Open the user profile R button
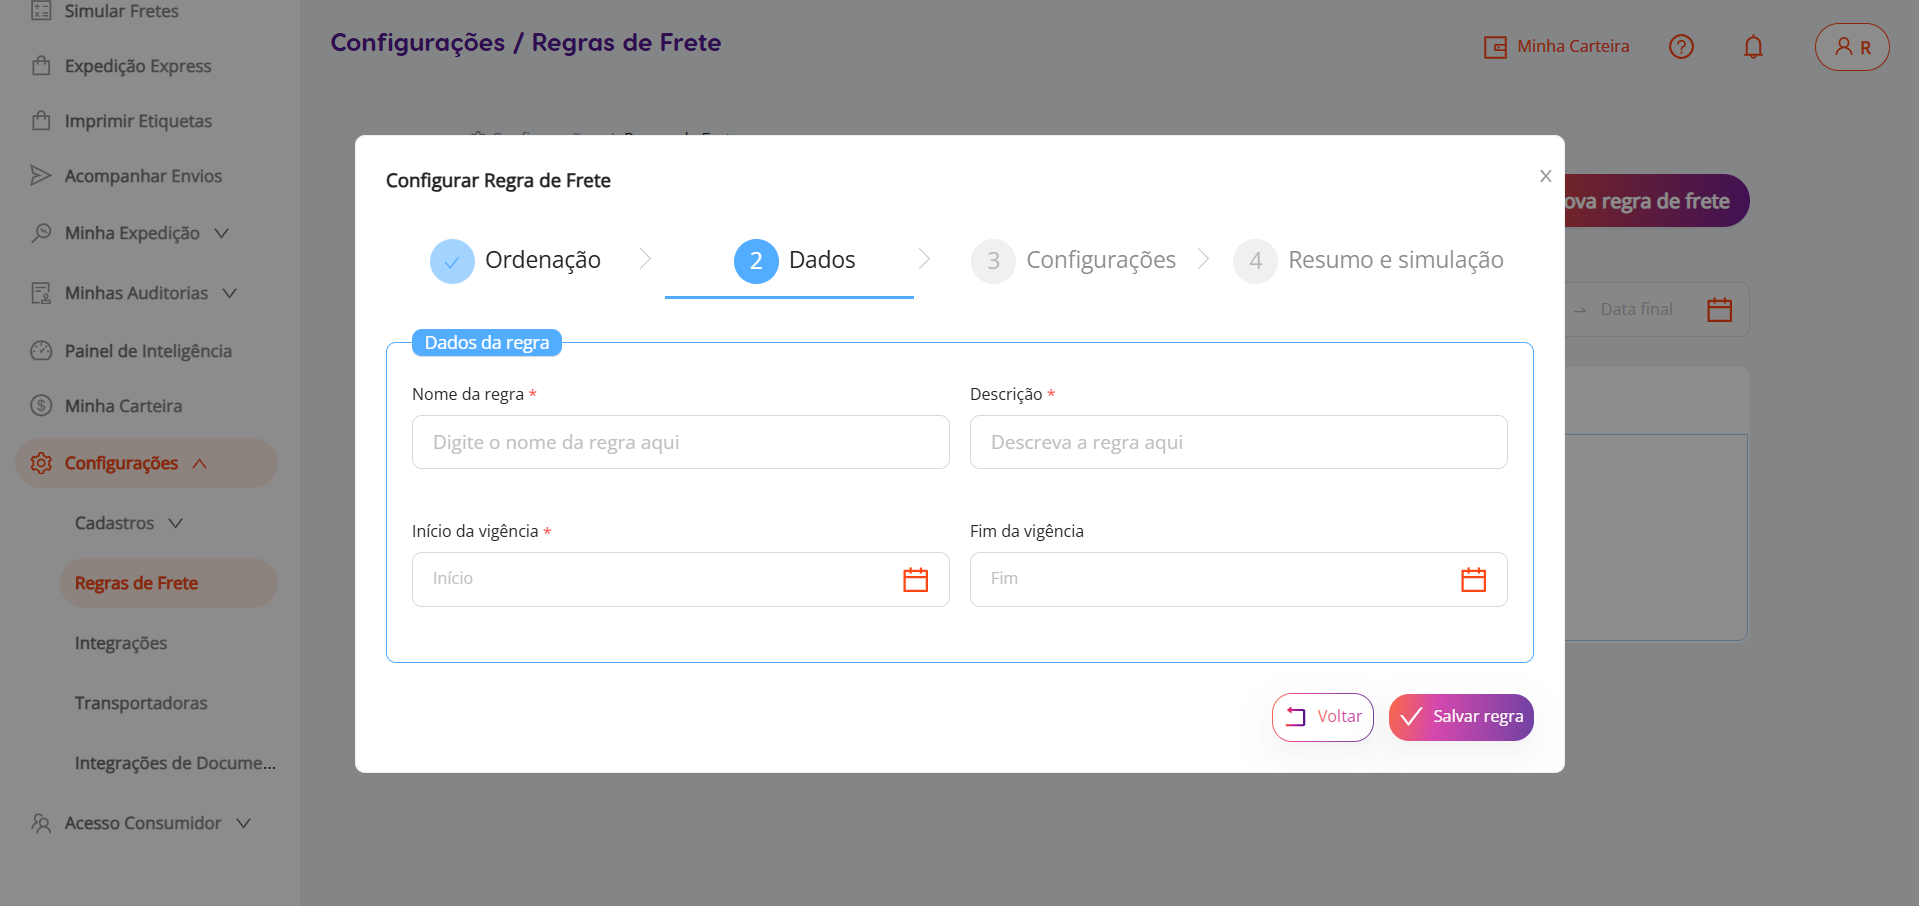 click(1852, 47)
